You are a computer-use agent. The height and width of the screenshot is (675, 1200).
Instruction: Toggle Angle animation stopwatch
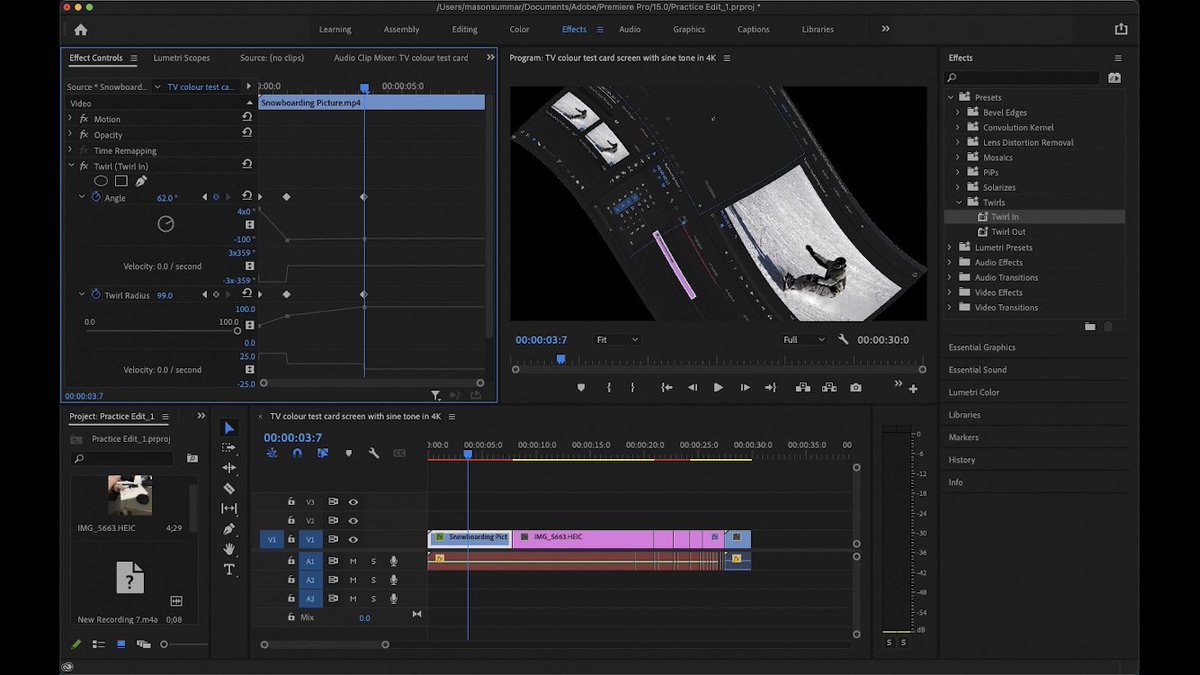pos(96,198)
